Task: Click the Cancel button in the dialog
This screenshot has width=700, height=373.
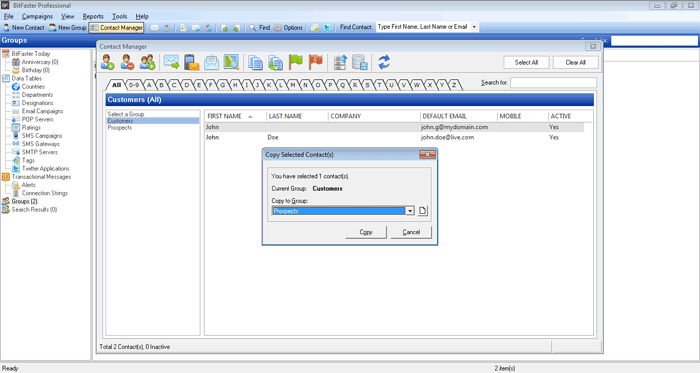Action: (x=411, y=232)
